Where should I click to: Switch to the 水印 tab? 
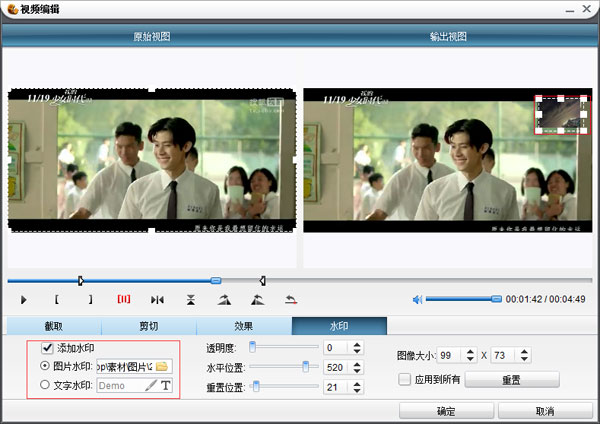pos(339,326)
